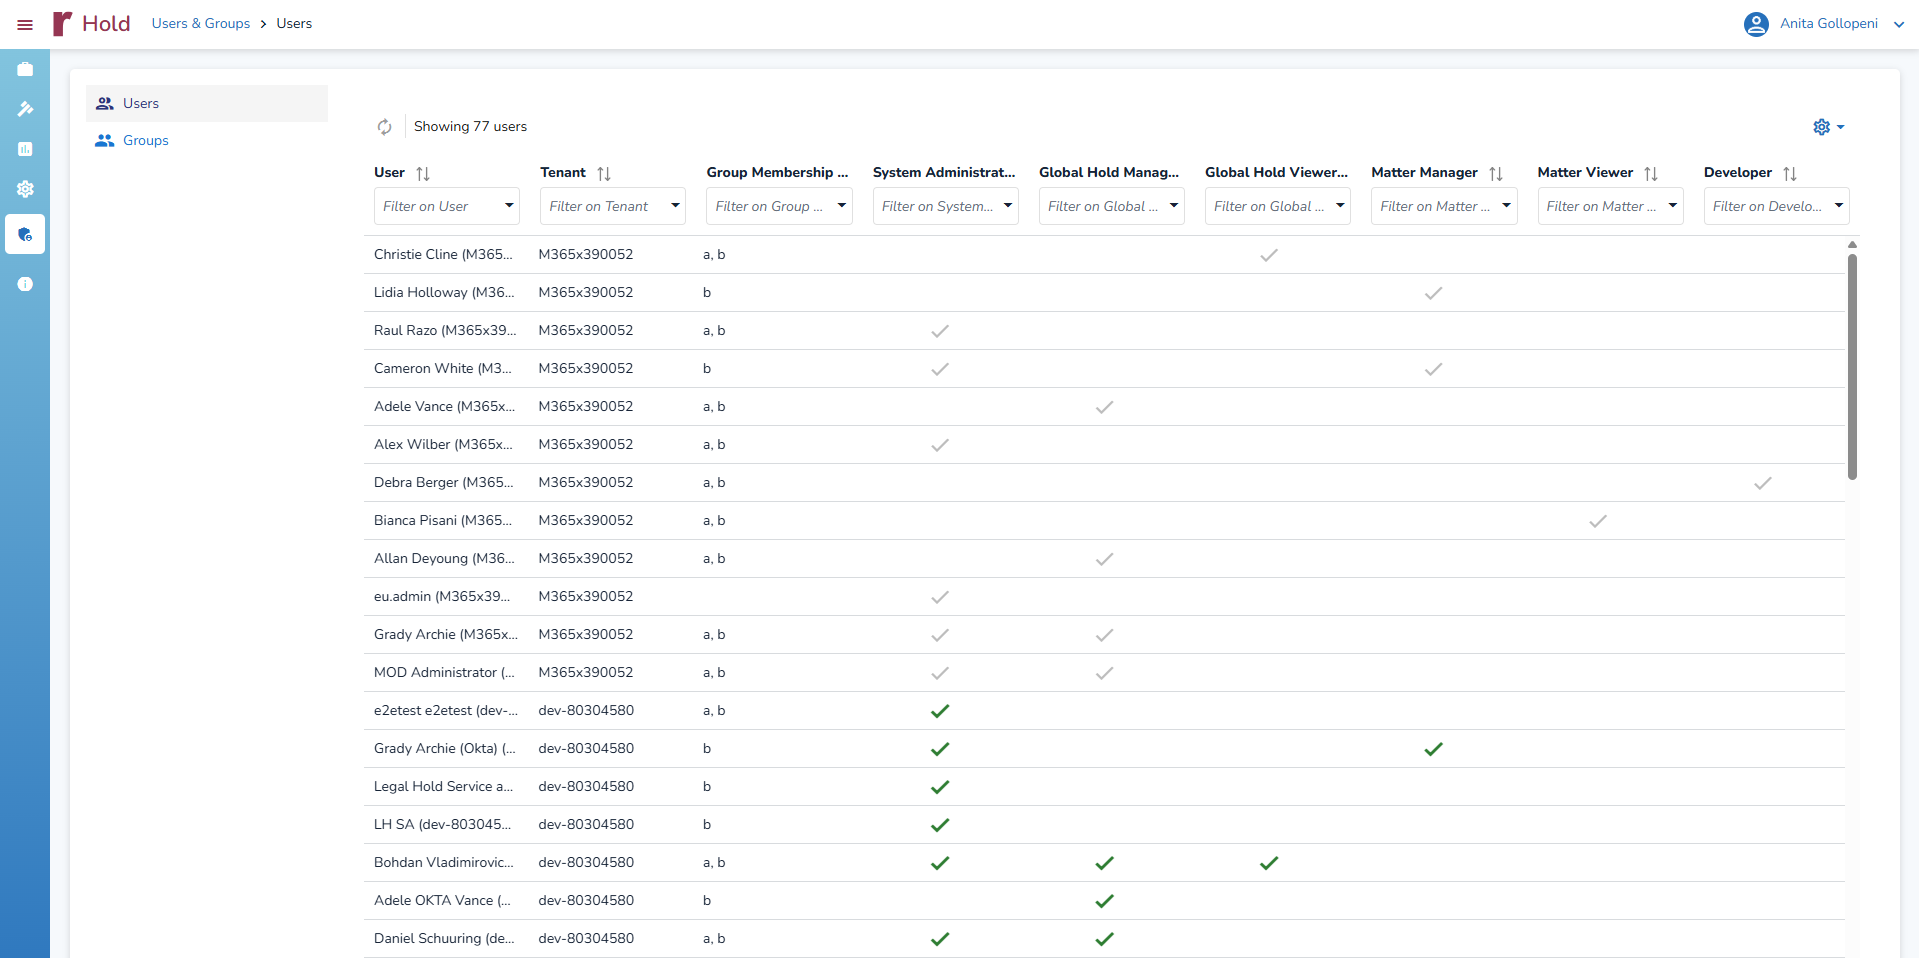Open the hamburger navigation menu
The height and width of the screenshot is (958, 1919).
tap(25, 24)
